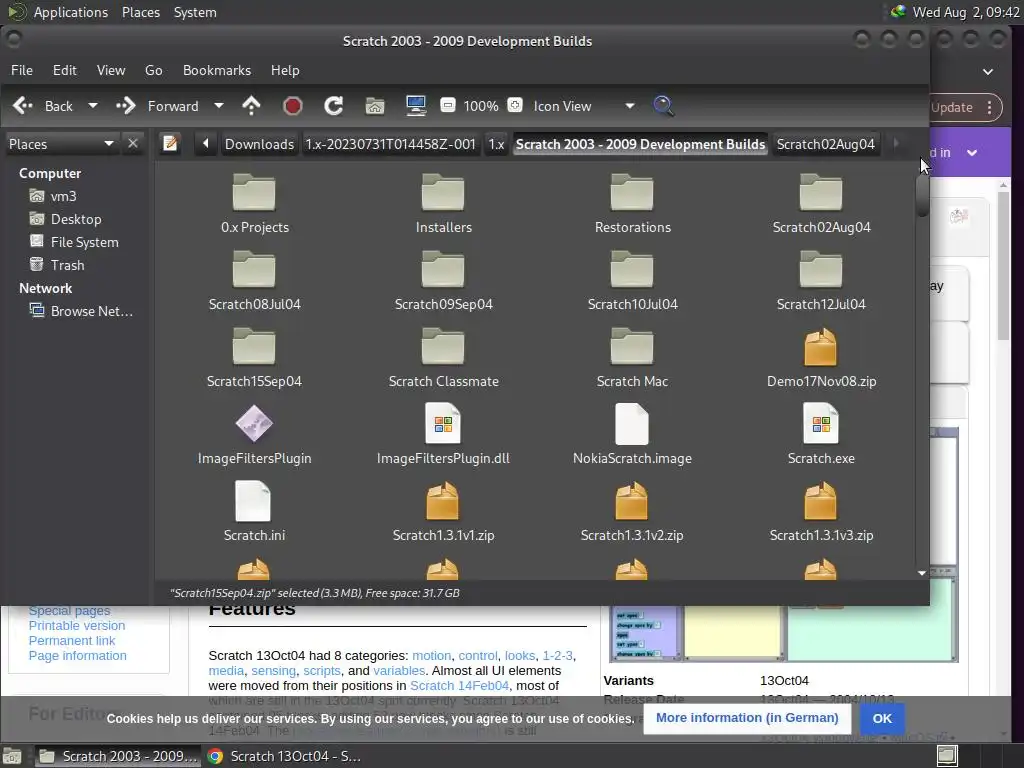Select the Scratch1.3.1v1.zip archive
The image size is (1024, 768).
pos(443,512)
